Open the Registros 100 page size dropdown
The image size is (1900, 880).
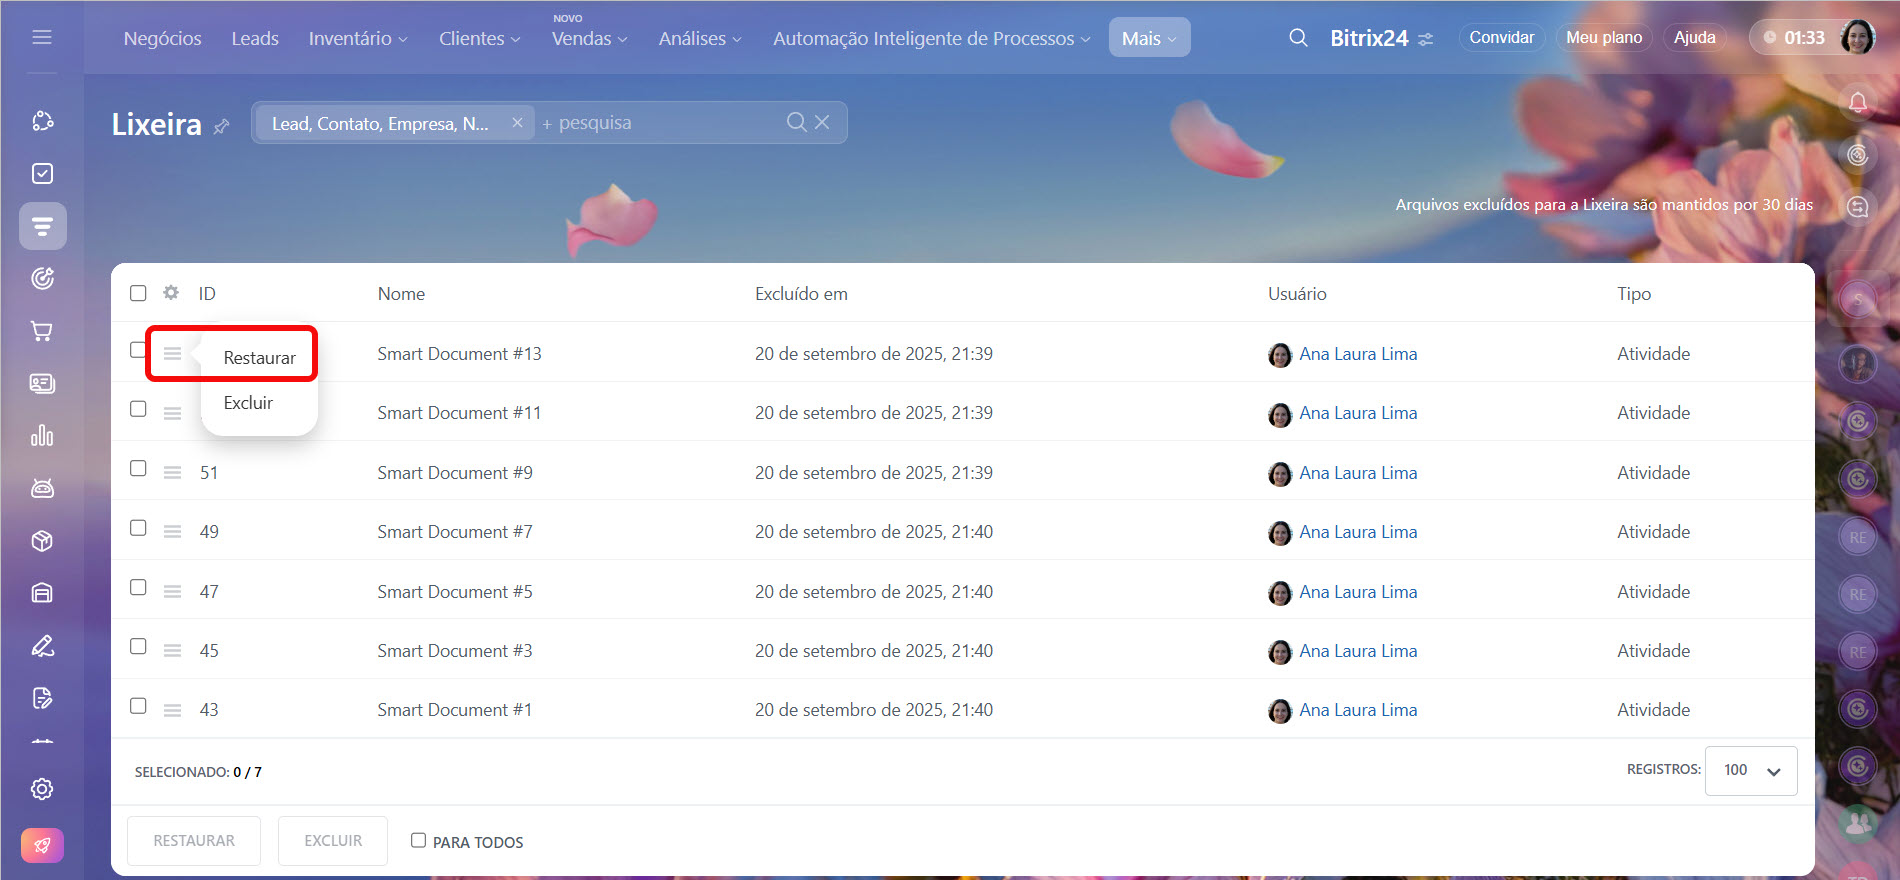(x=1750, y=771)
